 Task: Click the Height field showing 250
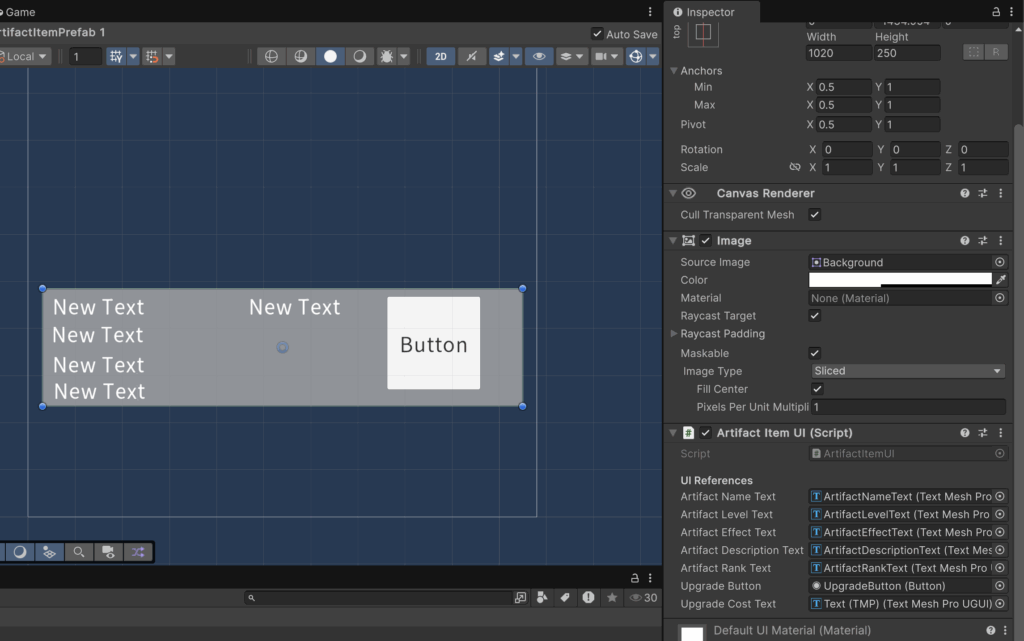[907, 53]
